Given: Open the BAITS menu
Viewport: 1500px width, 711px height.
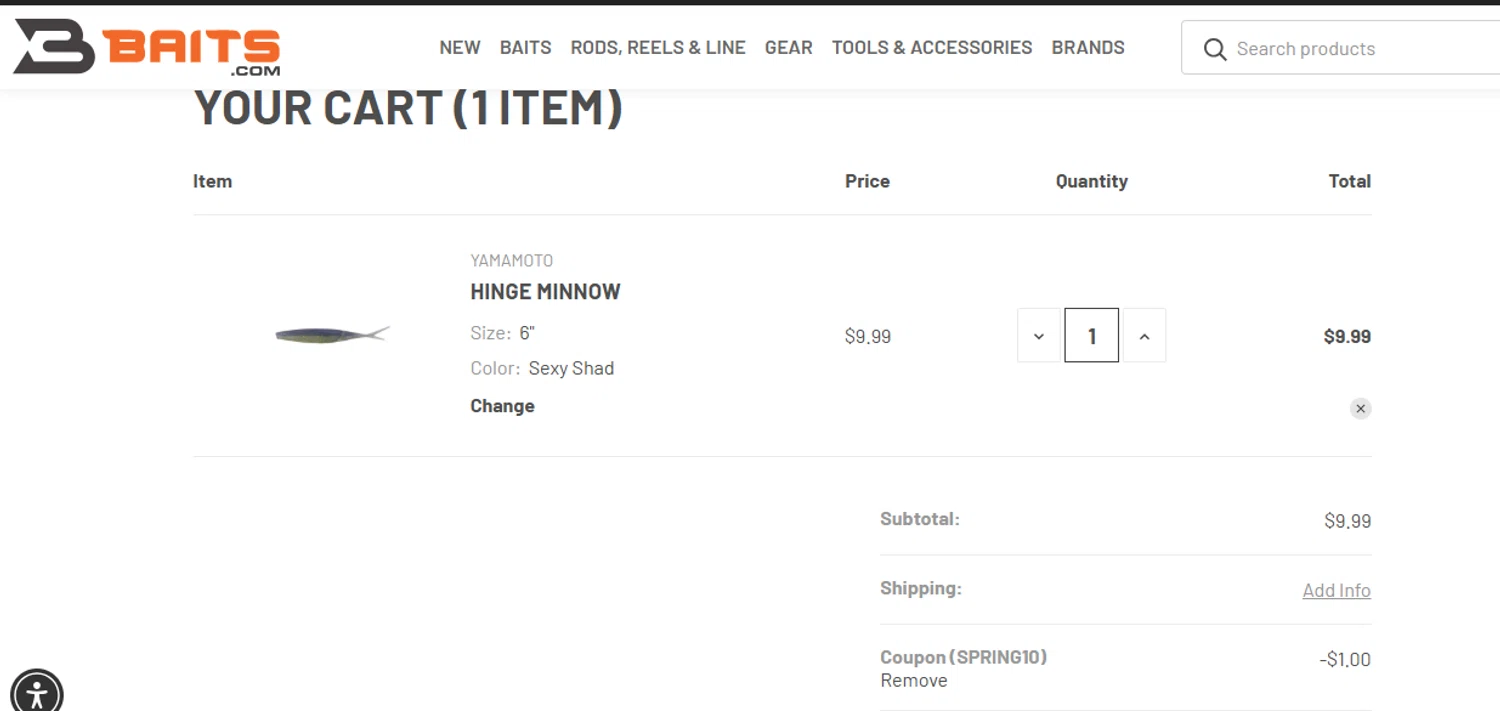Looking at the screenshot, I should [526, 48].
